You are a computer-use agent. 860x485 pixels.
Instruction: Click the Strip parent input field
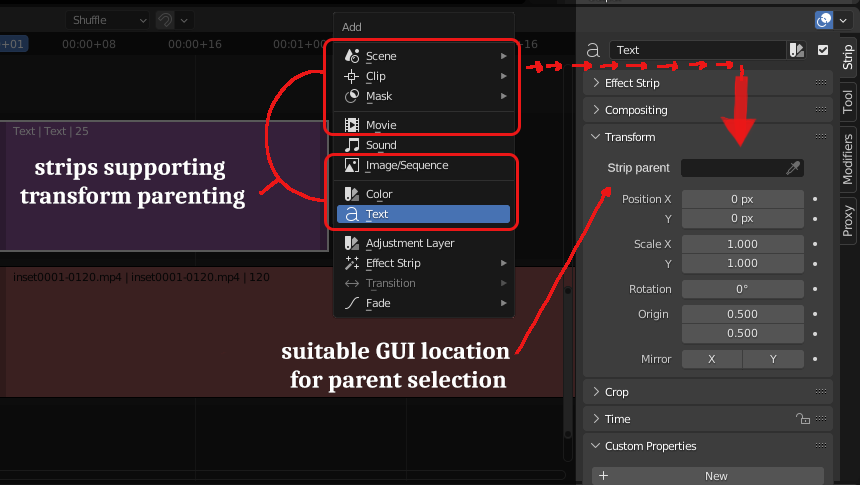pyautogui.click(x=743, y=168)
